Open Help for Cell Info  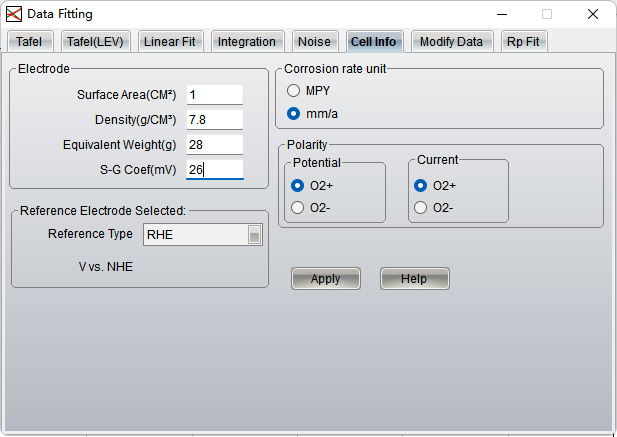pyautogui.click(x=414, y=279)
